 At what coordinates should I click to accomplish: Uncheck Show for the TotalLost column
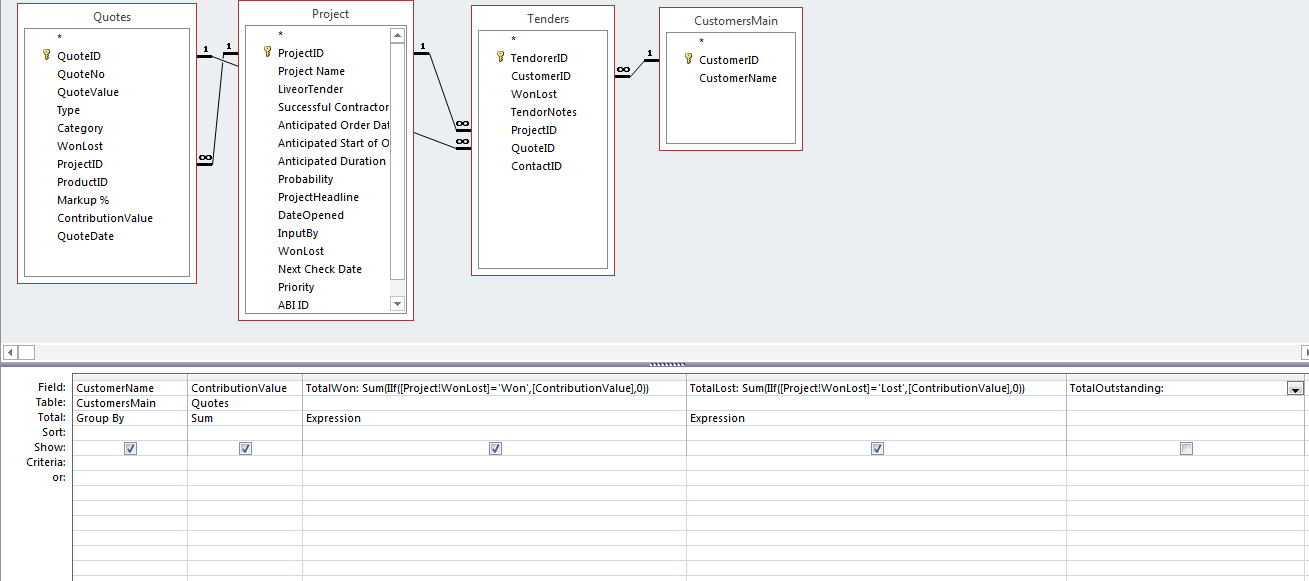[877, 449]
